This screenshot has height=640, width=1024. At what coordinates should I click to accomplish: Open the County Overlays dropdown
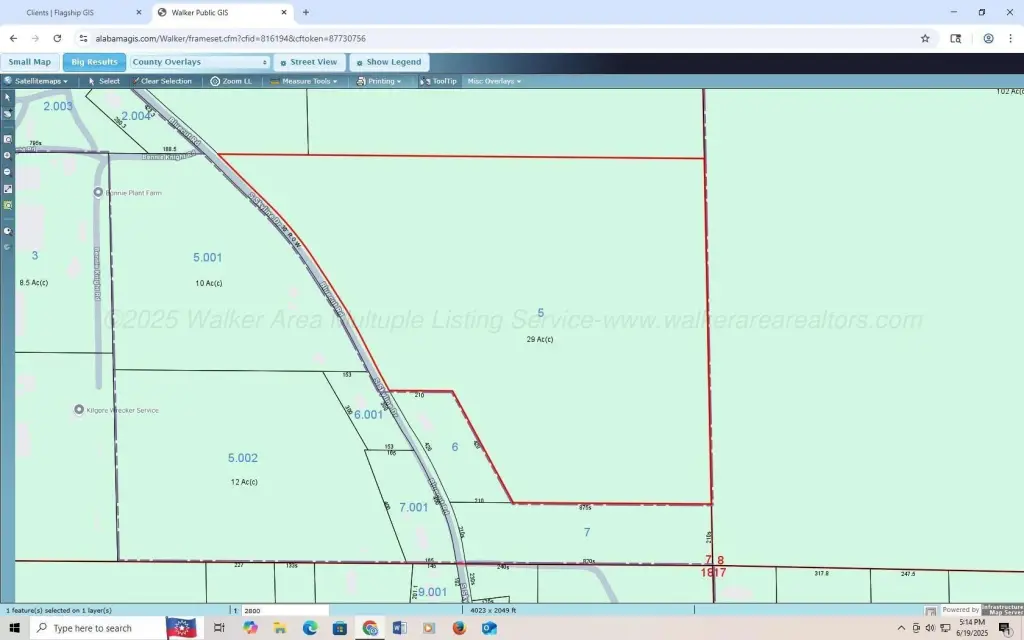(x=200, y=62)
